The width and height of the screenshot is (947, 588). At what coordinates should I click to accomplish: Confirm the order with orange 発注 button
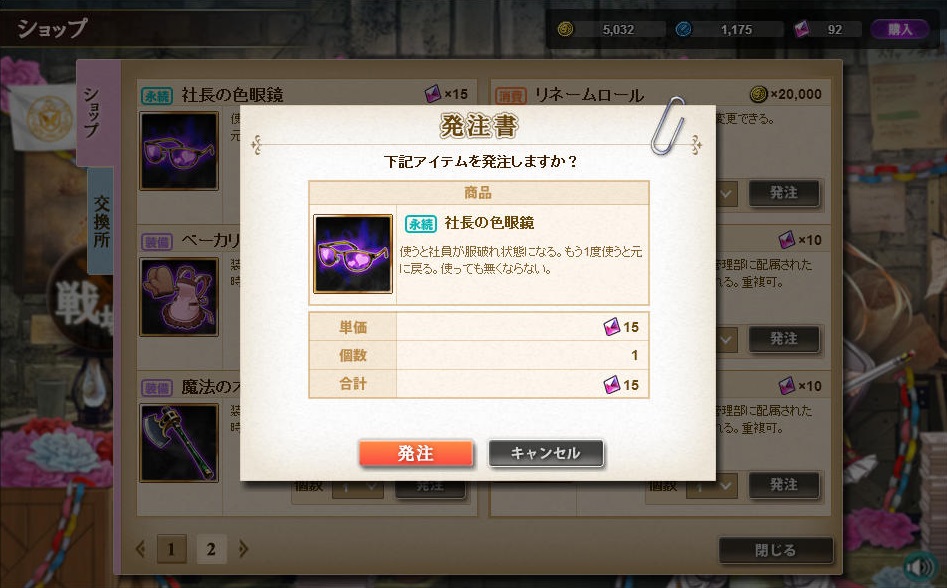pos(416,453)
